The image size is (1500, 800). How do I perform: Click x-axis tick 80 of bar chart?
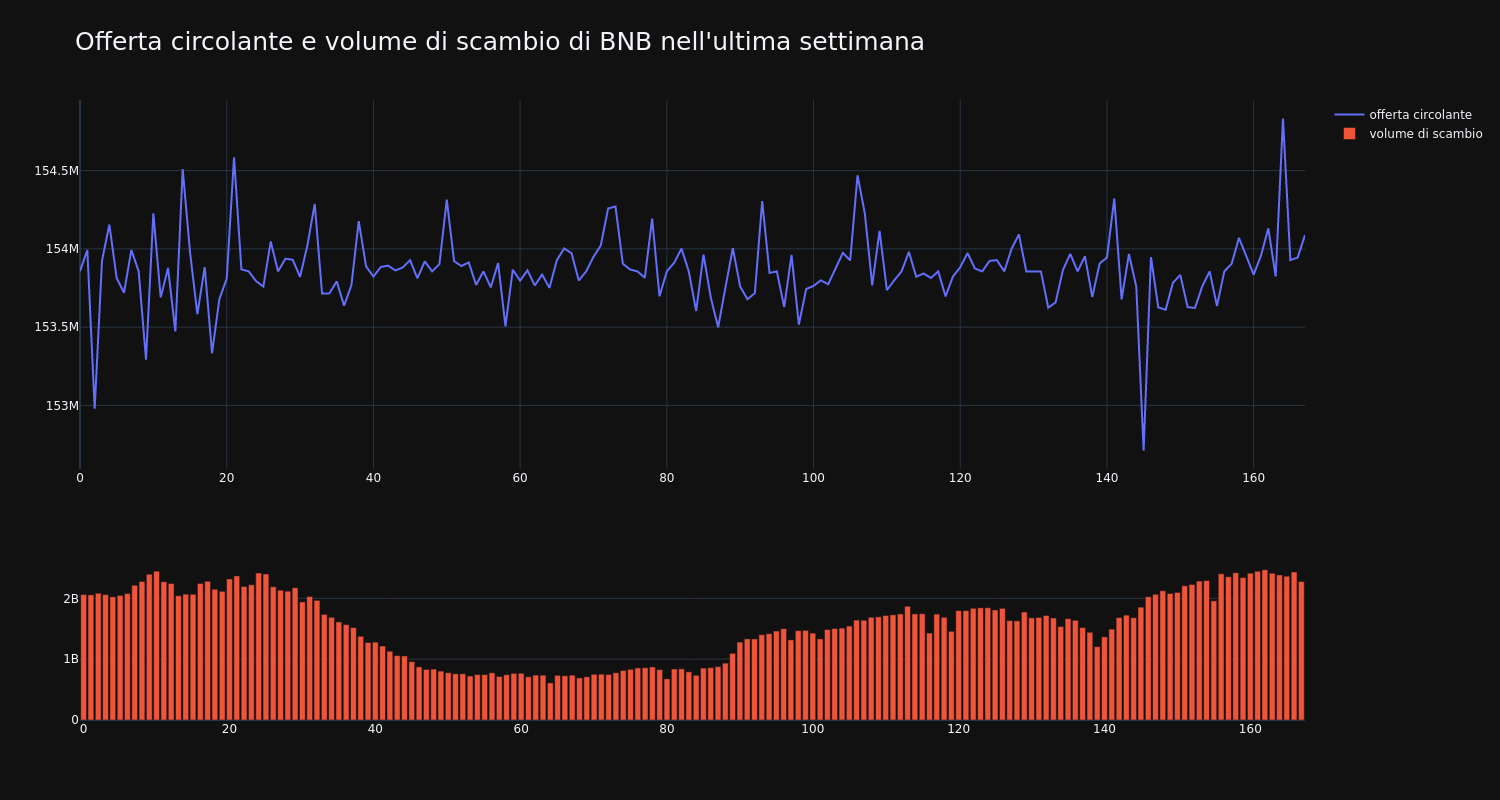(x=667, y=729)
